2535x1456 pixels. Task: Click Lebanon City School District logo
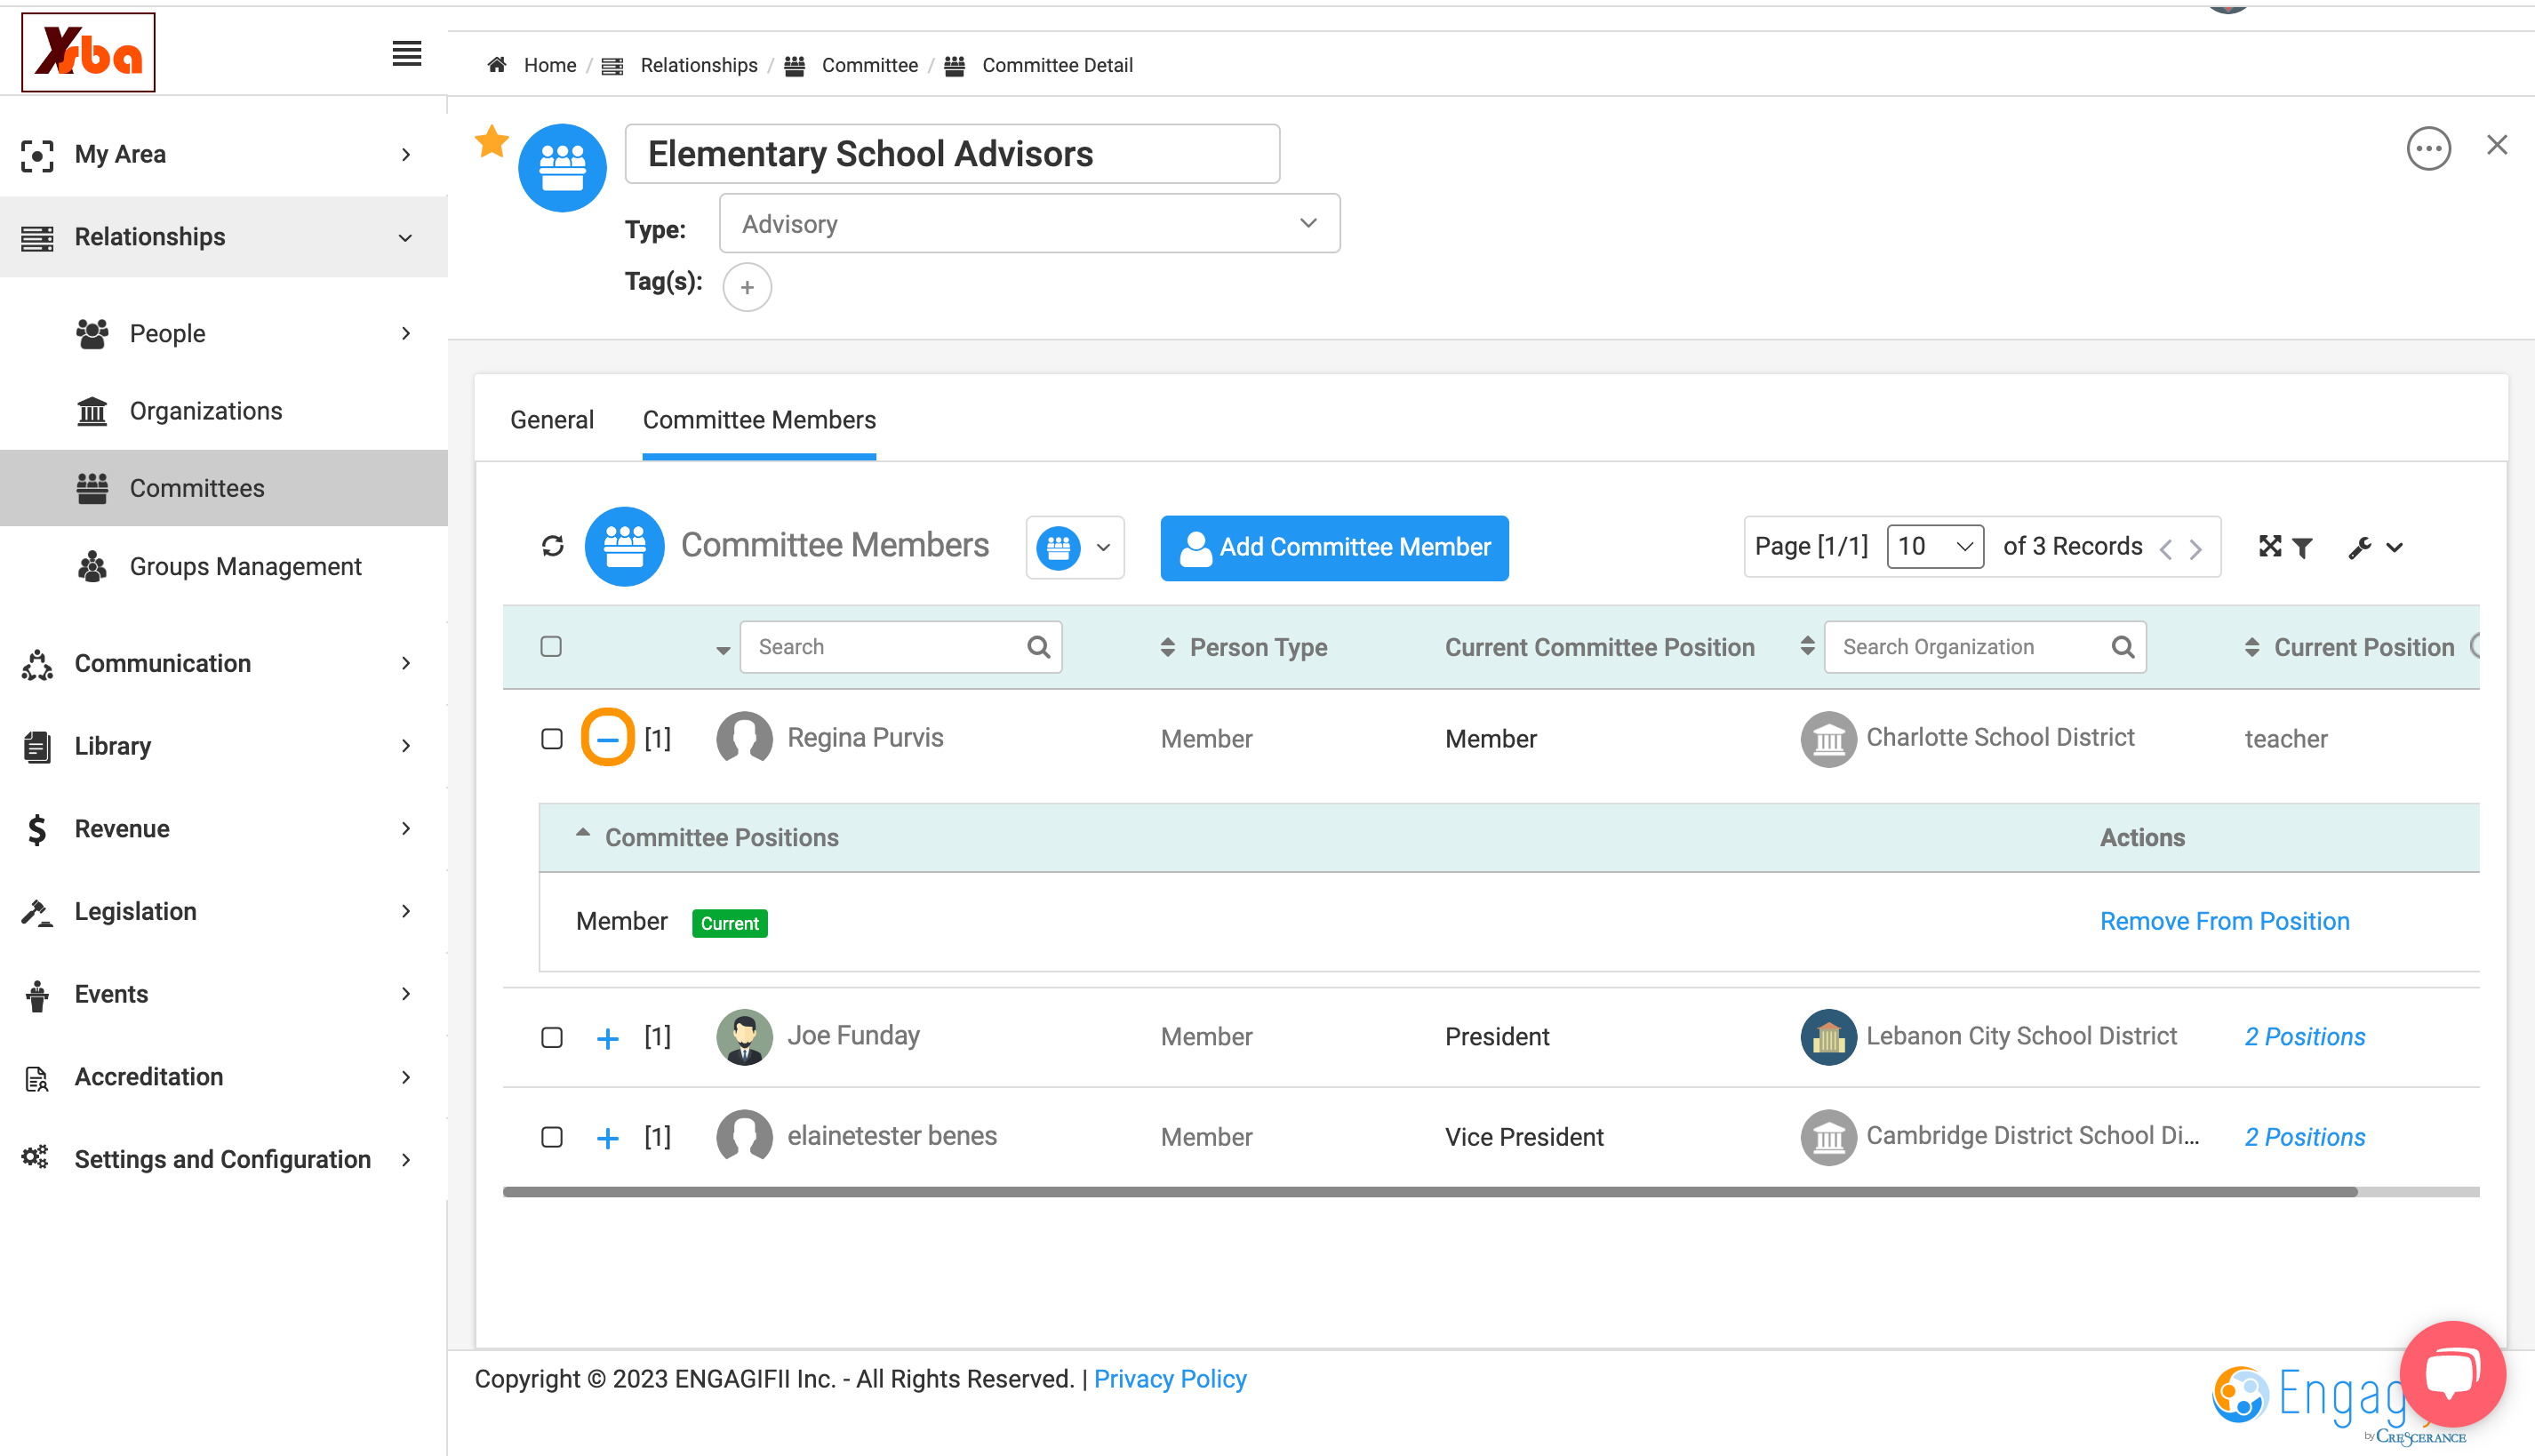tap(1828, 1036)
